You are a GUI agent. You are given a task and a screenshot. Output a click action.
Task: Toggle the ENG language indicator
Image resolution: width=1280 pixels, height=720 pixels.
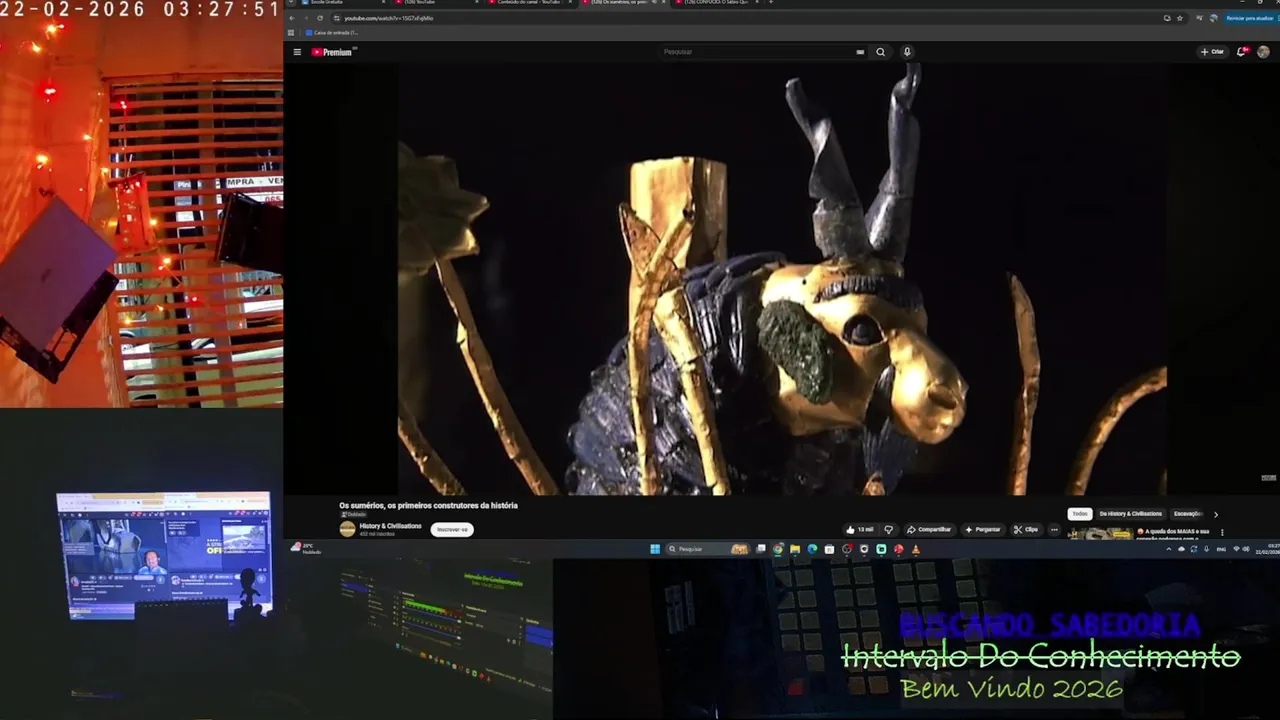(x=1221, y=549)
